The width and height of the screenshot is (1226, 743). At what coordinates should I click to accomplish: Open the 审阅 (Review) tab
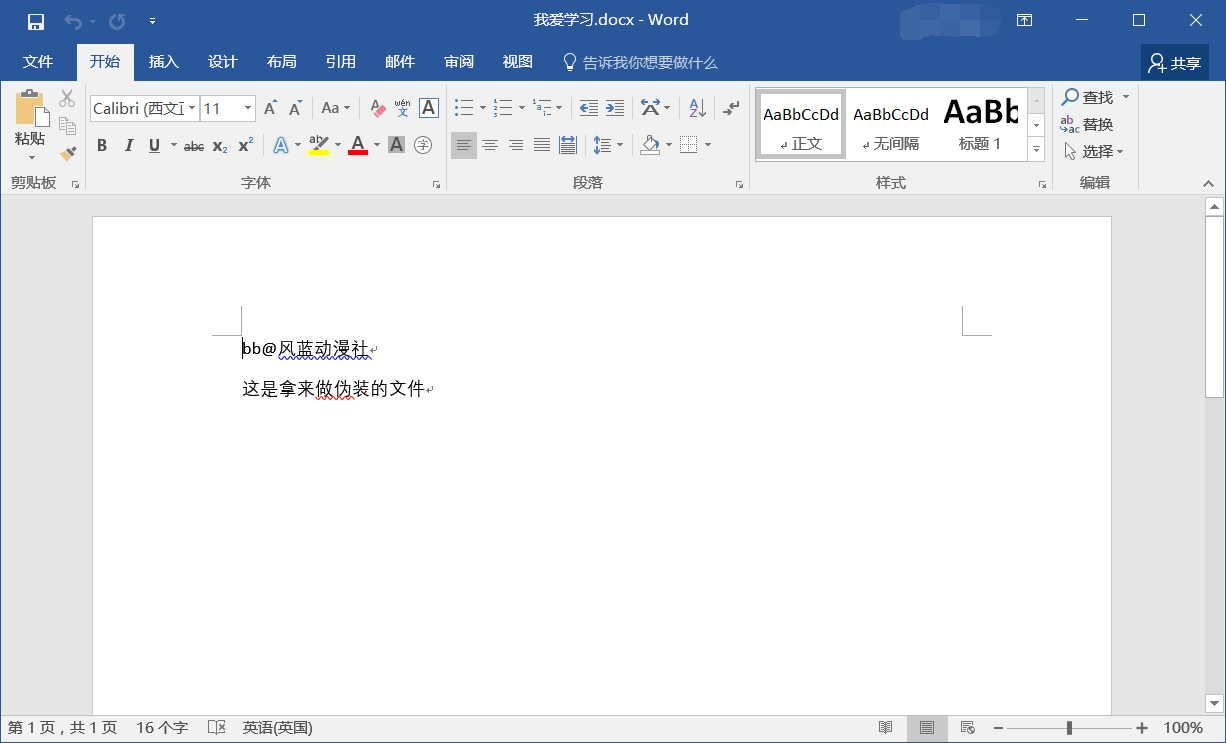pos(459,62)
